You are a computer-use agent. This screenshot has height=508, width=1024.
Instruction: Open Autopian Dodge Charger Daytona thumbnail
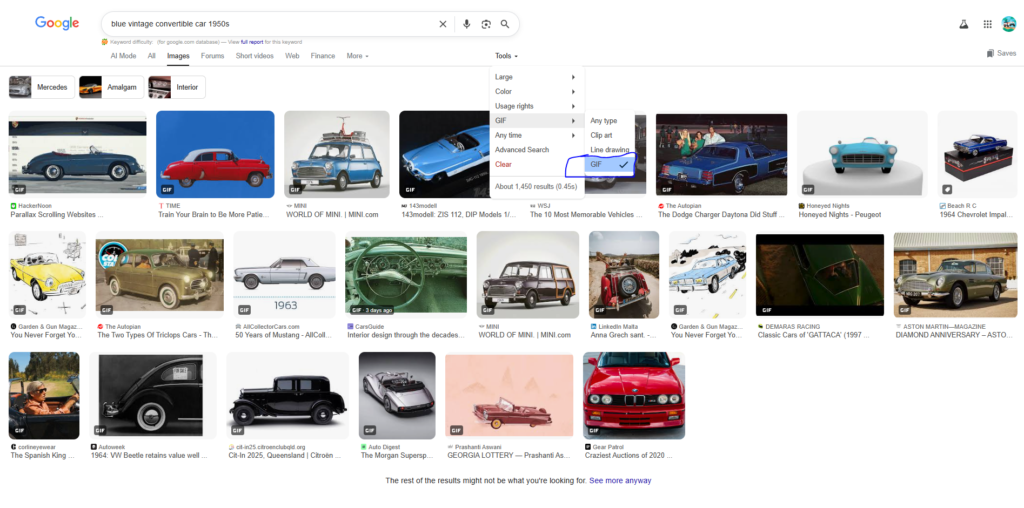tap(722, 154)
